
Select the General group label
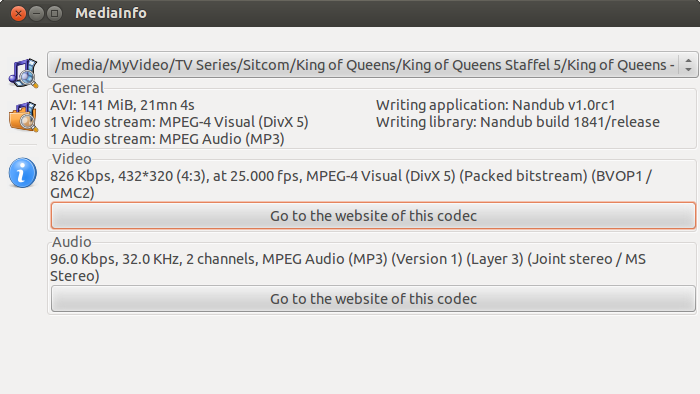pos(78,88)
